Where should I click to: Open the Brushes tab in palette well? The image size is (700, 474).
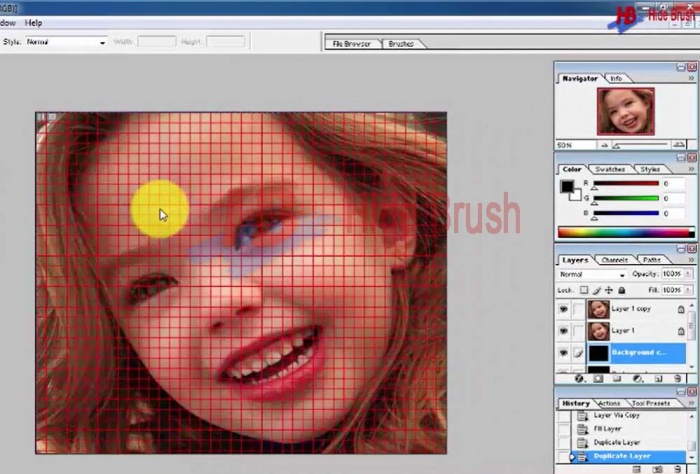click(x=401, y=44)
